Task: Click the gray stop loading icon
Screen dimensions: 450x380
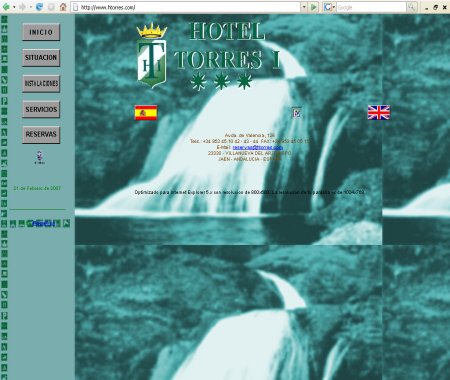Action: click(x=51, y=7)
